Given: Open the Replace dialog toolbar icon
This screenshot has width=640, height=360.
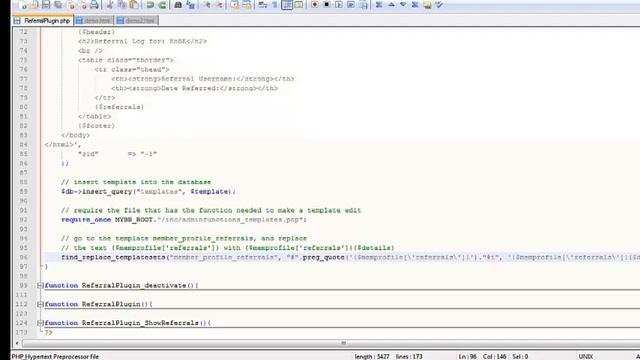Looking at the screenshot, I should click(190, 5).
